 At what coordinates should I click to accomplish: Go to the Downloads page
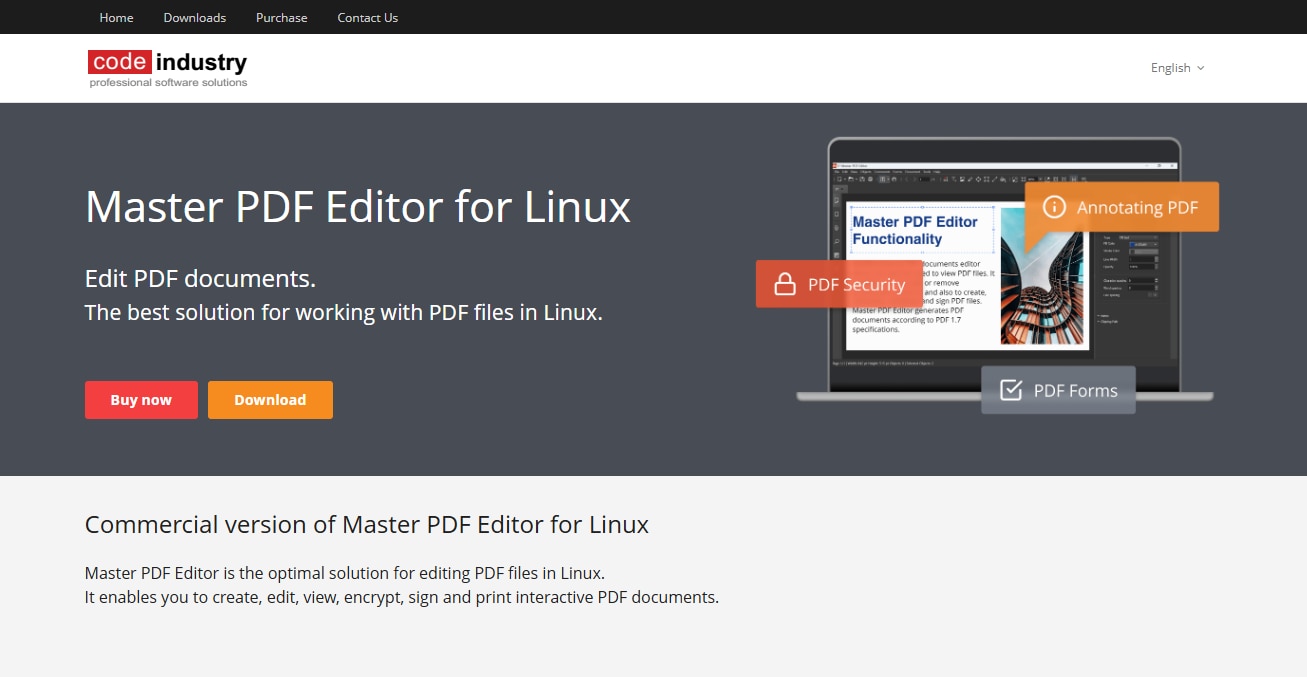pos(195,17)
